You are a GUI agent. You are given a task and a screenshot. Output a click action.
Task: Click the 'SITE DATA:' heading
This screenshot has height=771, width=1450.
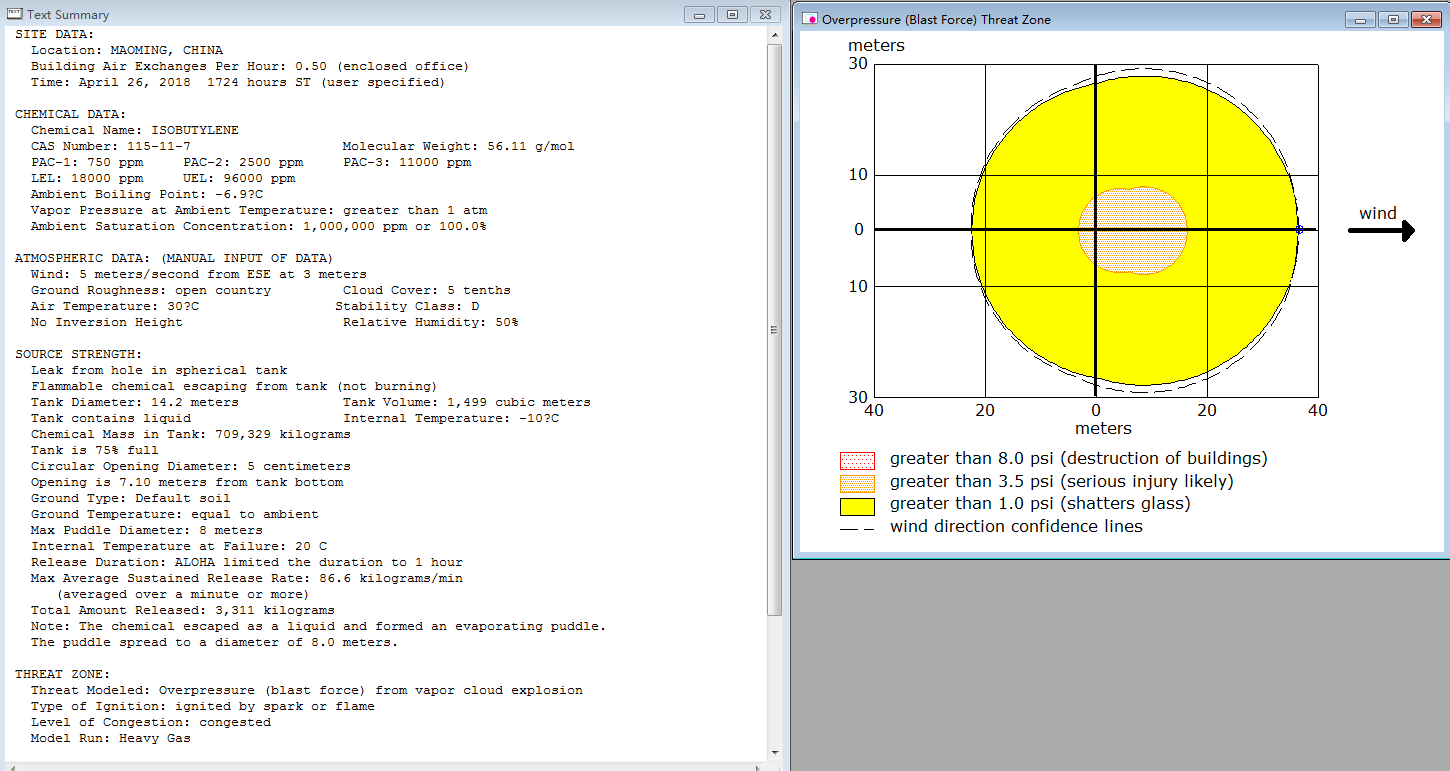pyautogui.click(x=55, y=34)
